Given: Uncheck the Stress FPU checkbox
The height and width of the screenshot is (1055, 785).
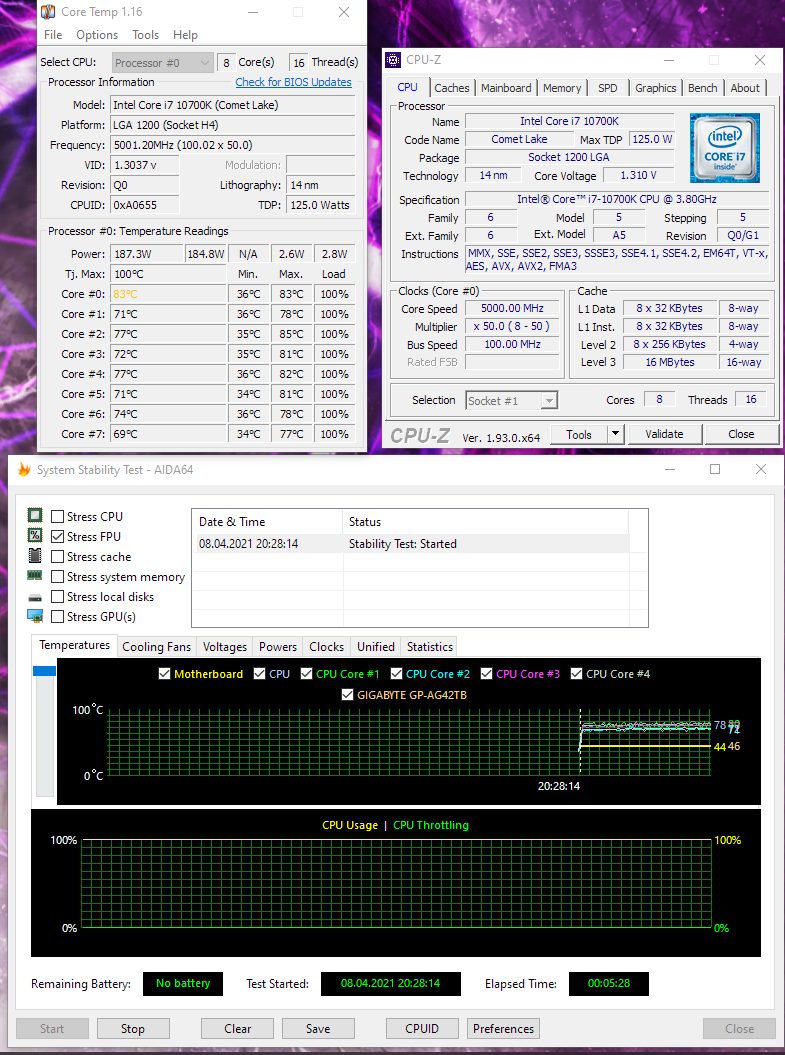Looking at the screenshot, I should pyautogui.click(x=58, y=536).
